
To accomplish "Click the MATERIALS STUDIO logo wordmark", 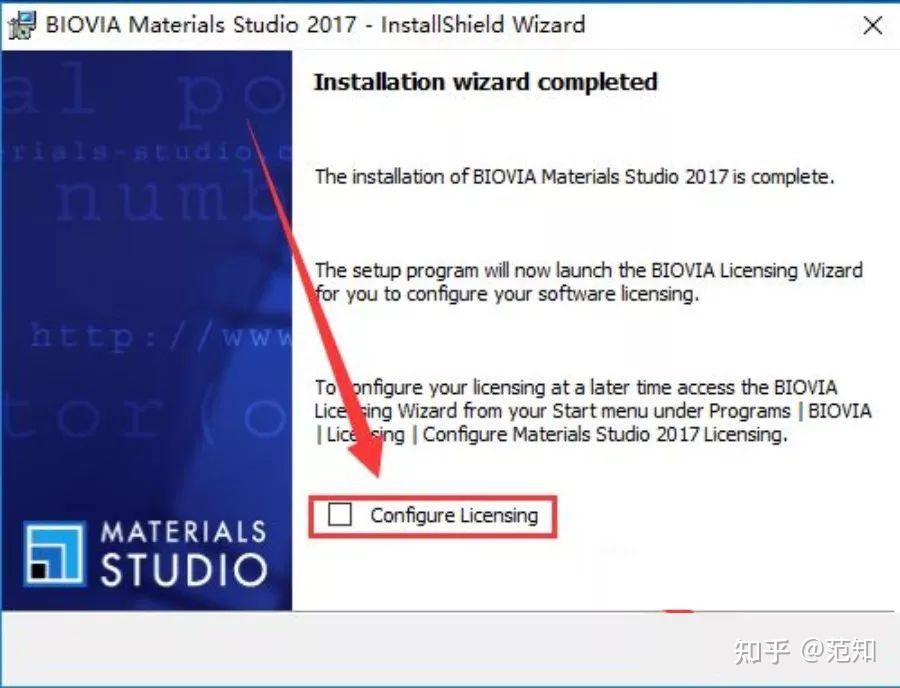I will 184,553.
